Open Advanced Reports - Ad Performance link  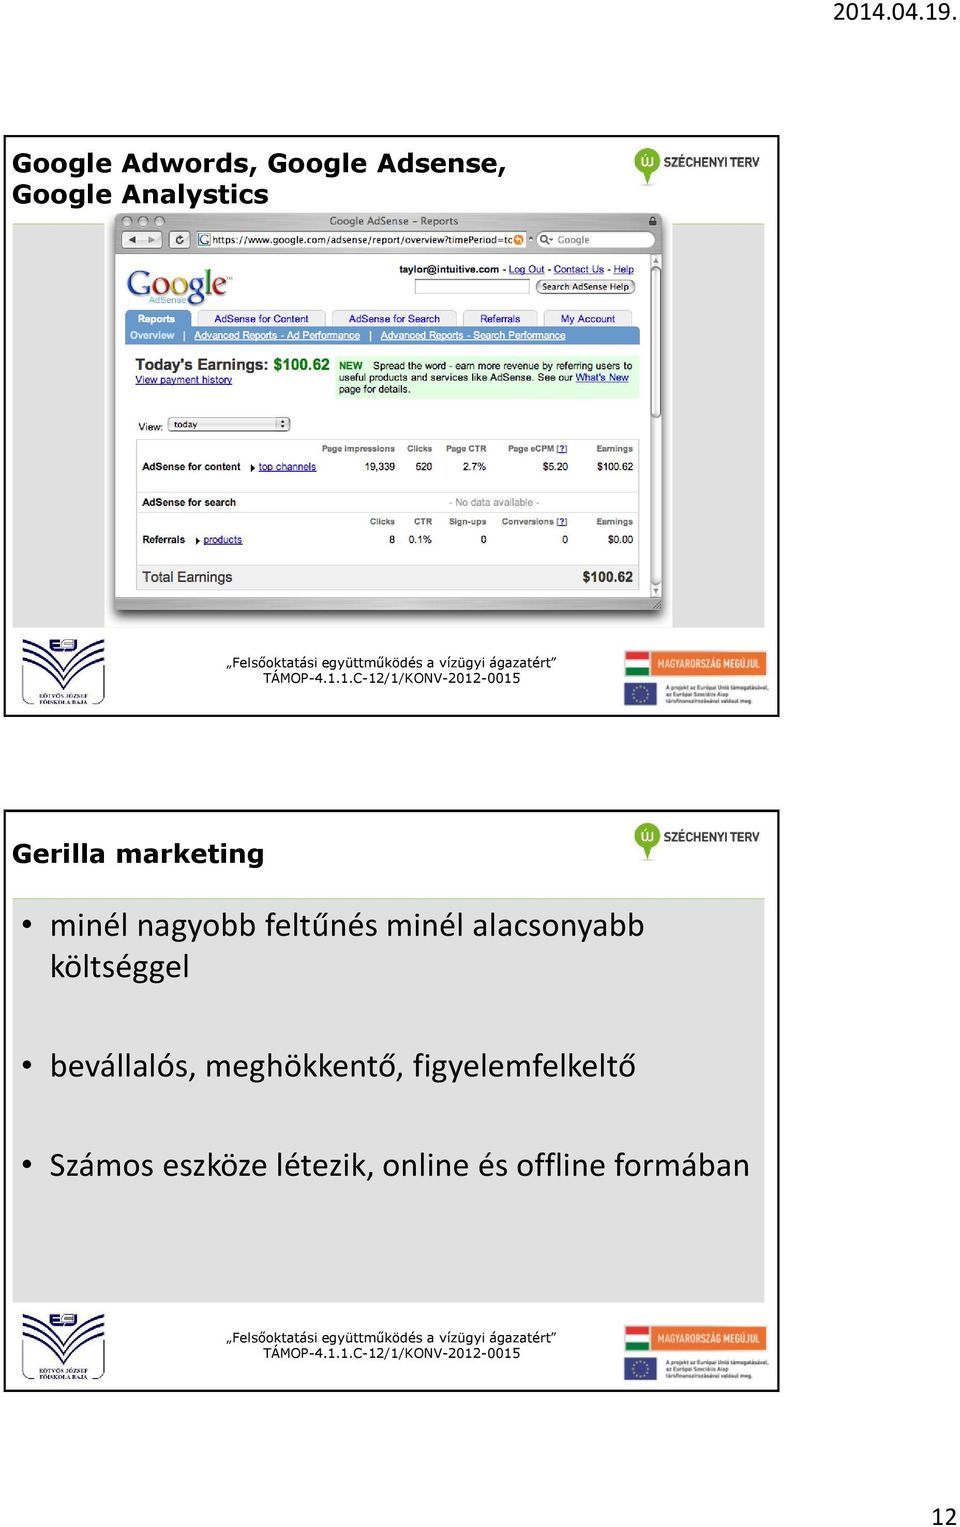pos(277,336)
